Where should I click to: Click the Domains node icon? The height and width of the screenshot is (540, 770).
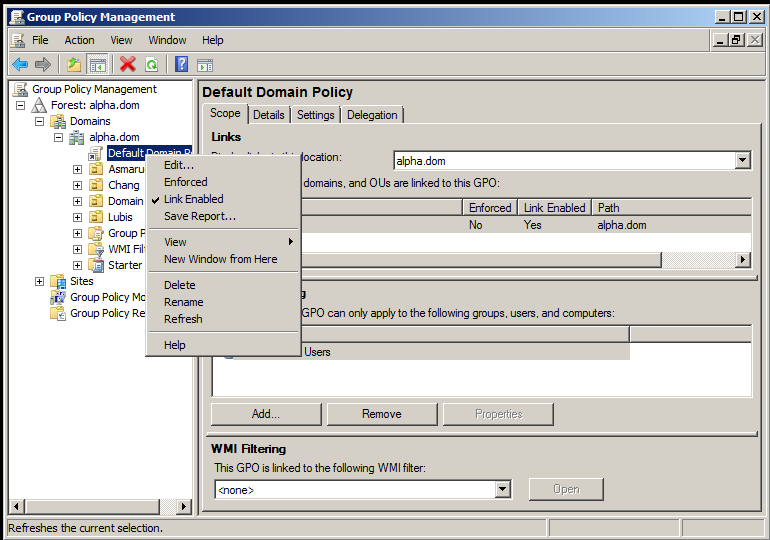click(x=58, y=121)
